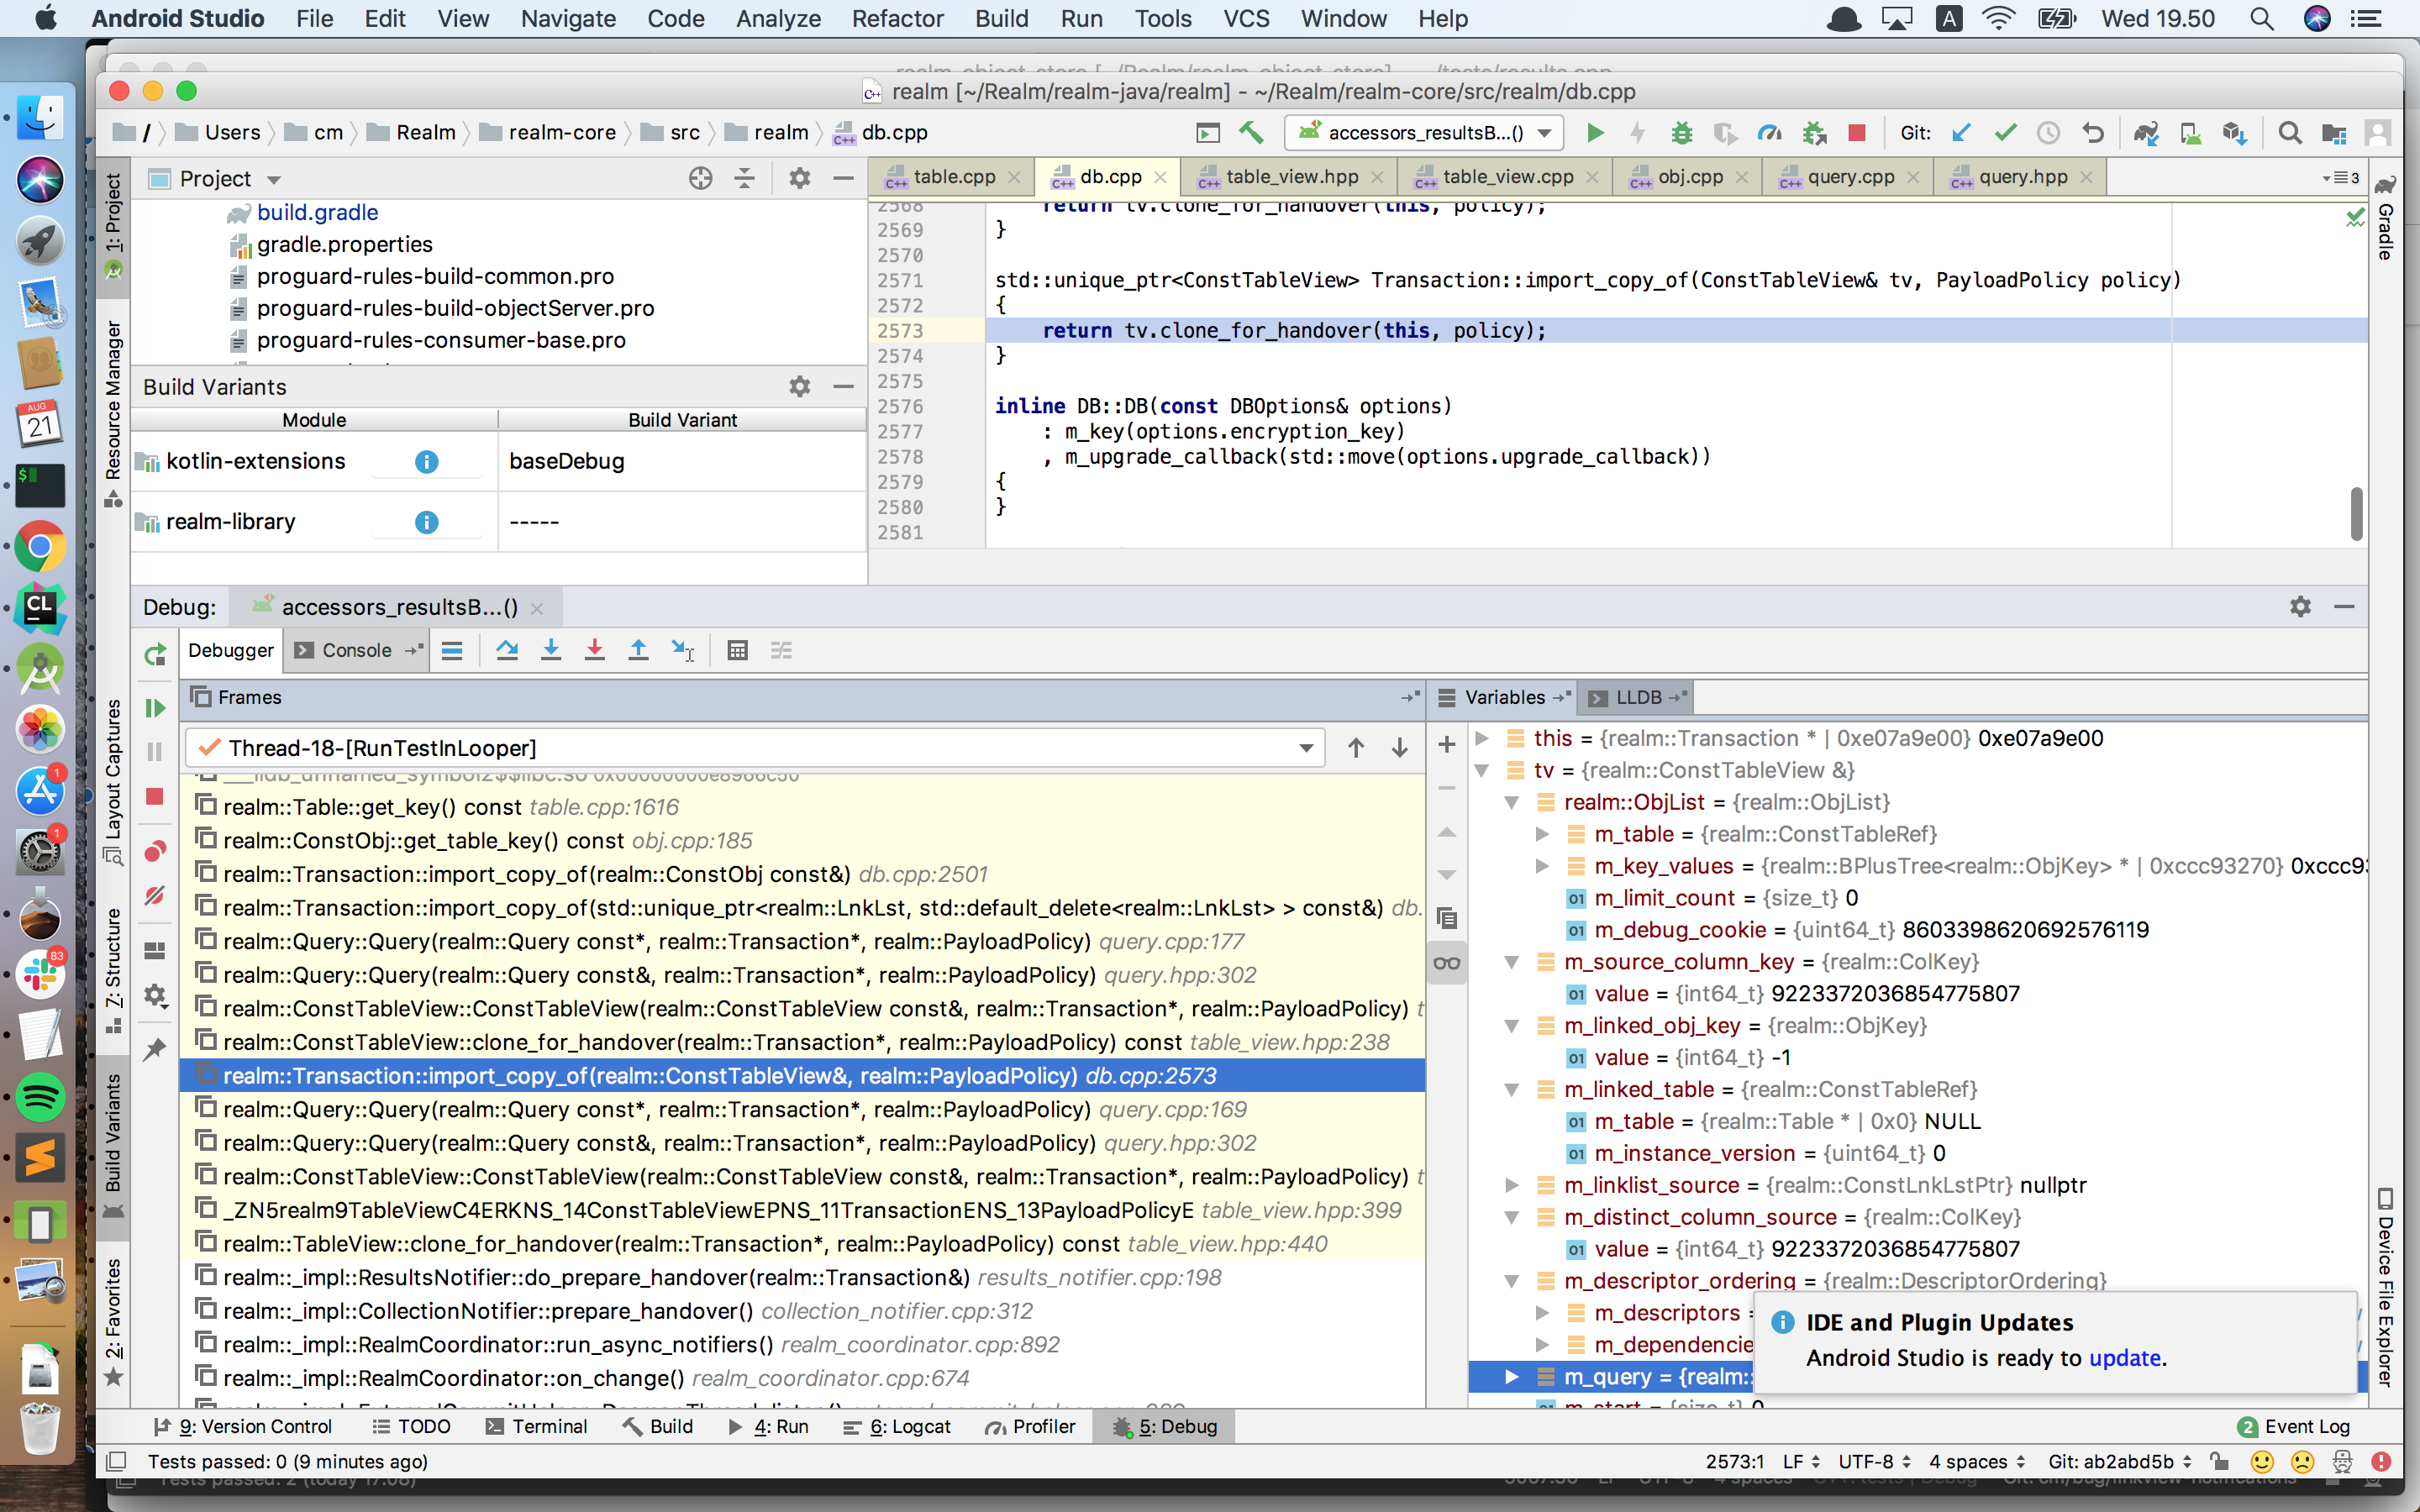Click Step Over in debugger toolbar

click(507, 651)
